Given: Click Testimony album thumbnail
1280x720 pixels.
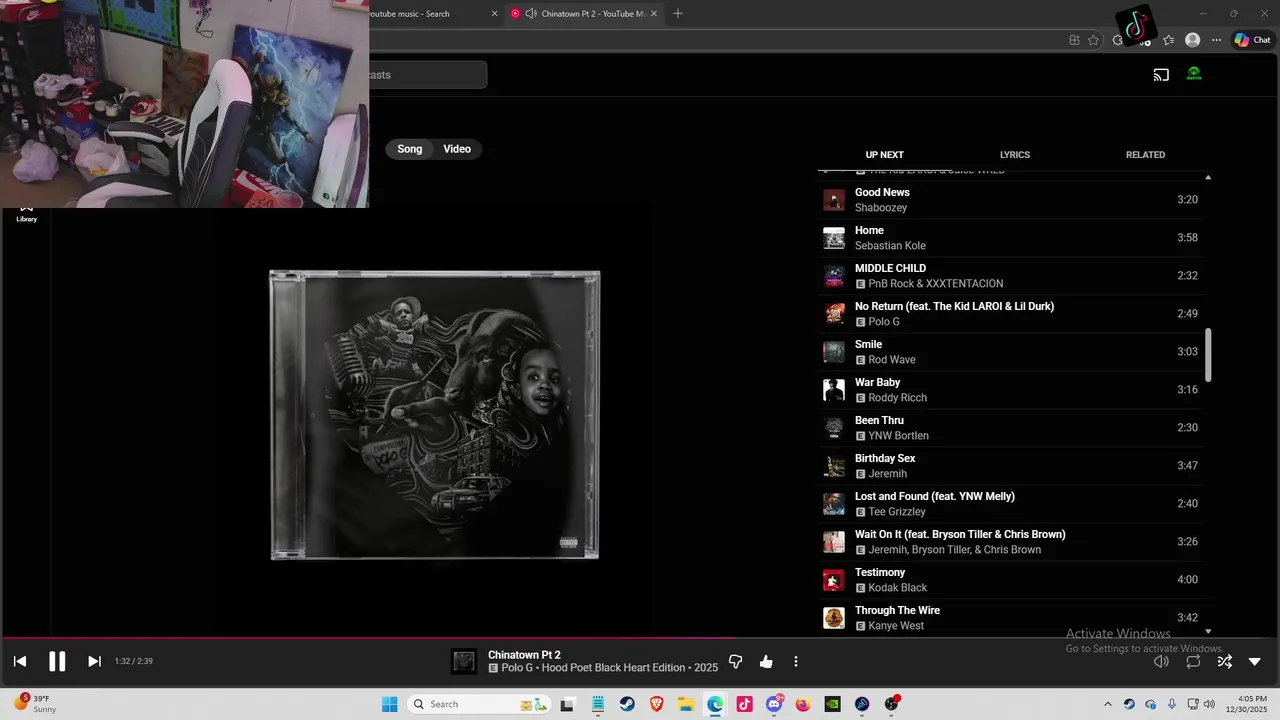Looking at the screenshot, I should [833, 580].
